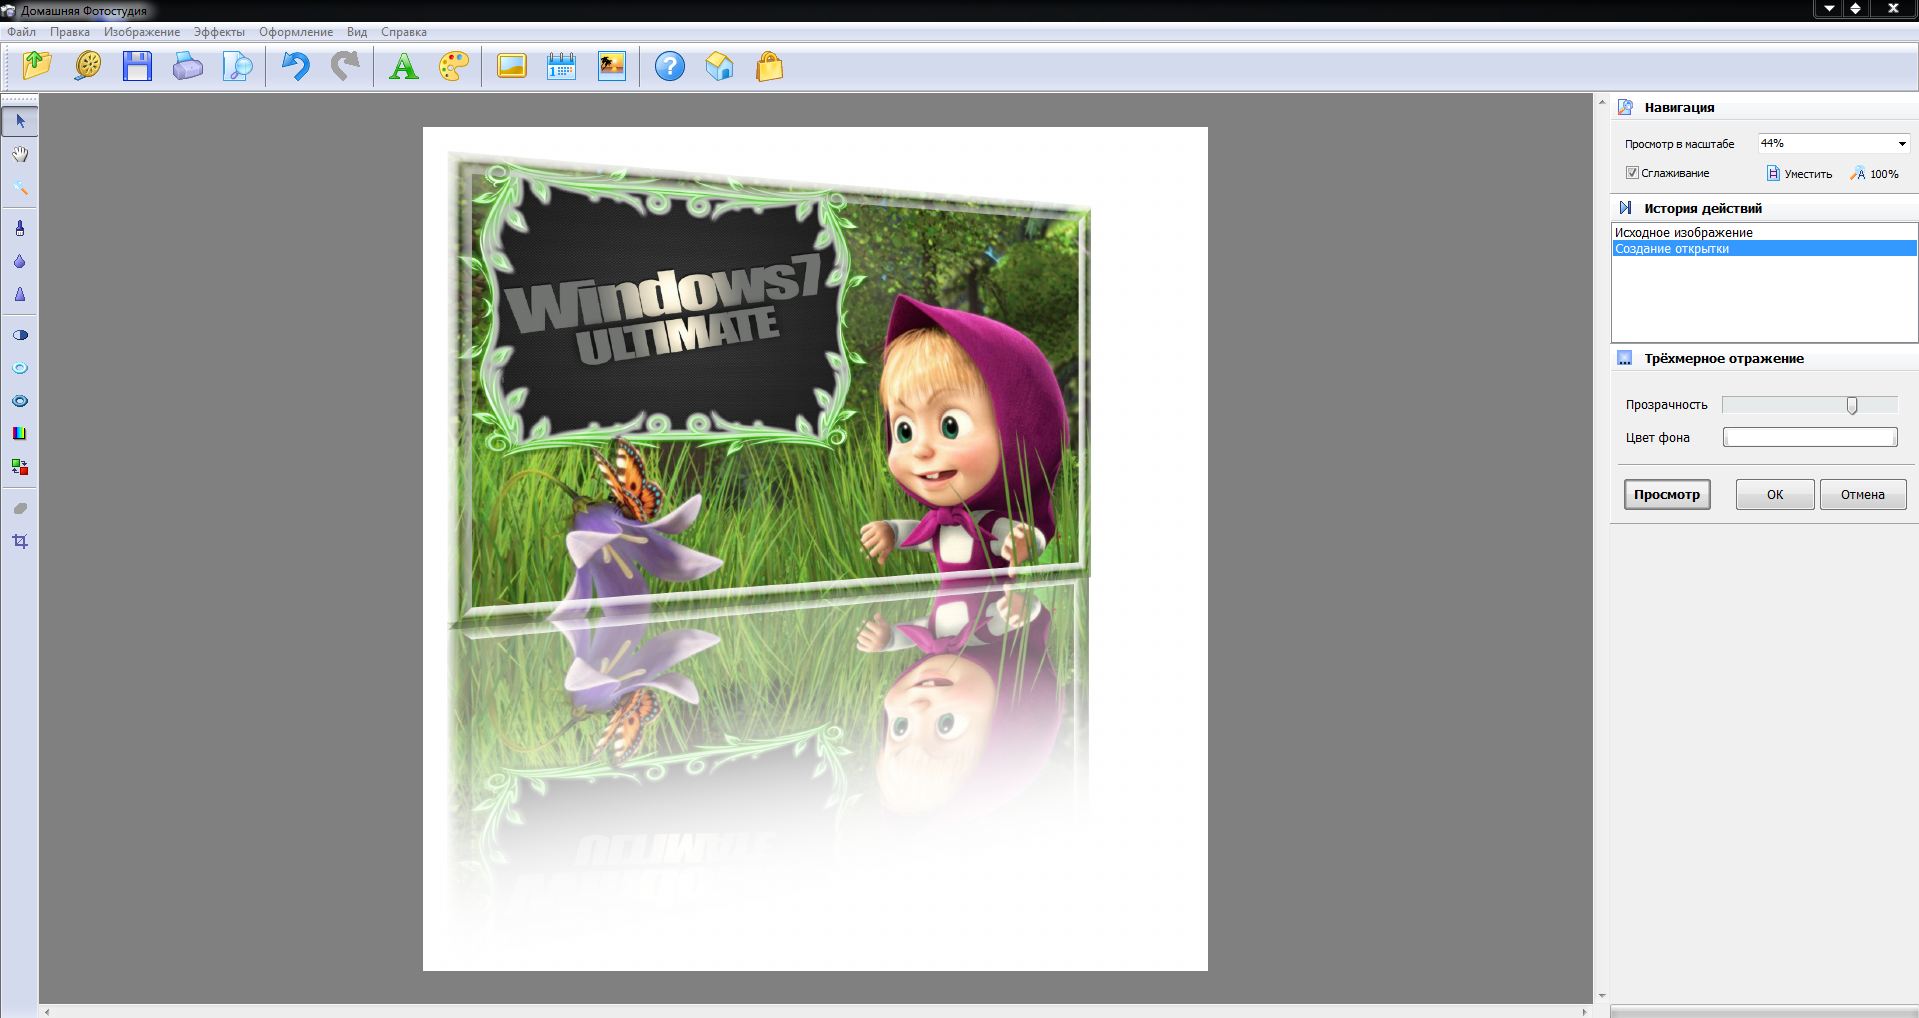Open the Вид menu

pyautogui.click(x=357, y=32)
